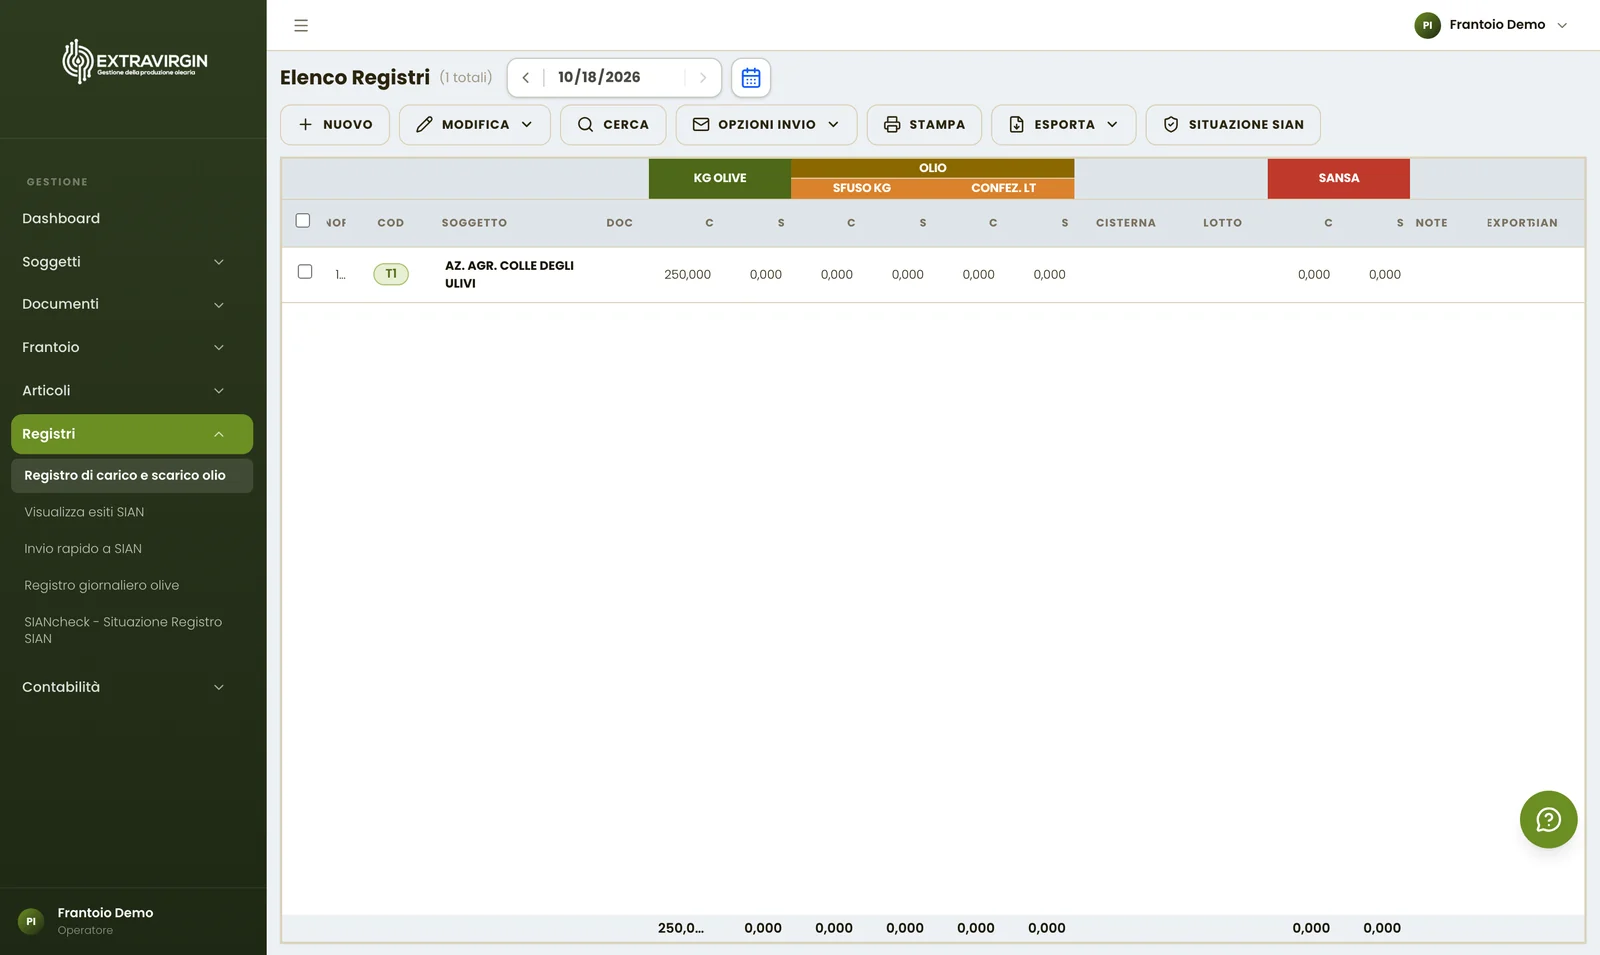Click the Nuovo button
Image resolution: width=1600 pixels, height=955 pixels.
click(x=335, y=125)
